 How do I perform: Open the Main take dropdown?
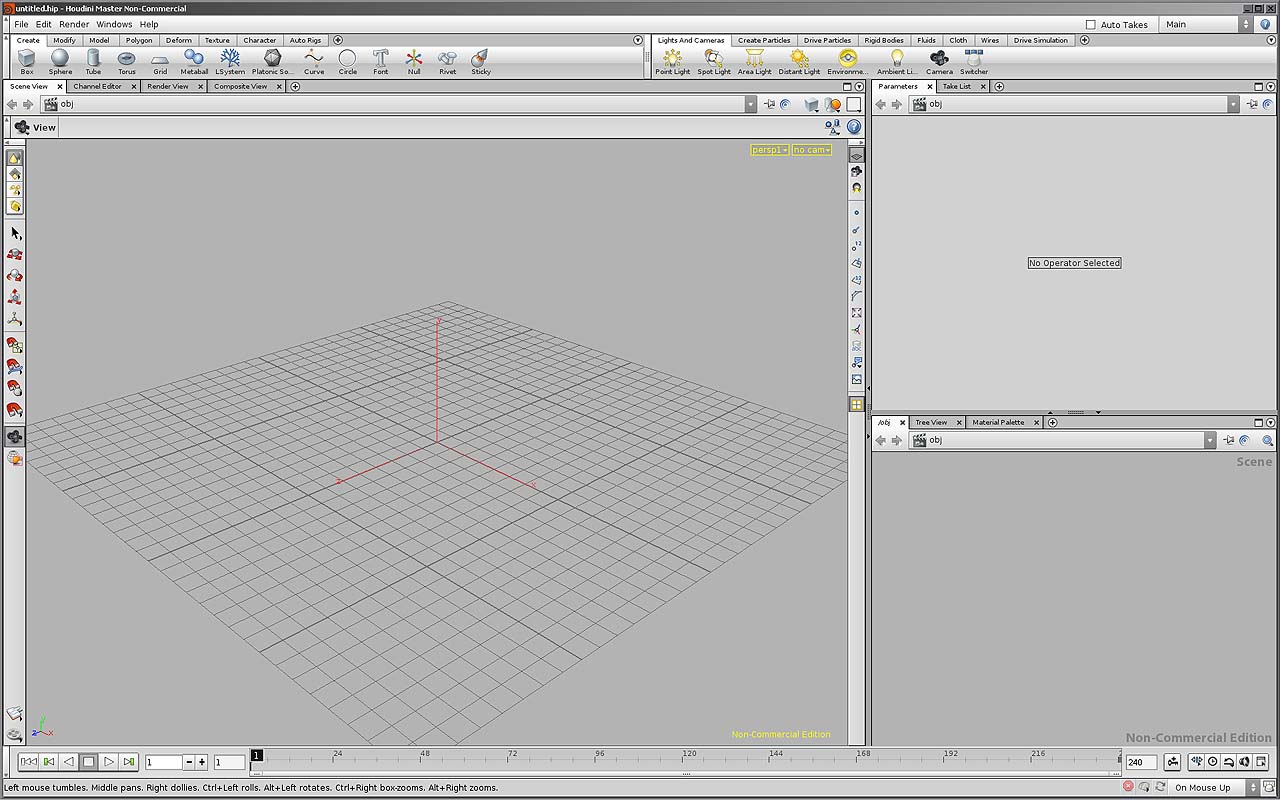1207,24
